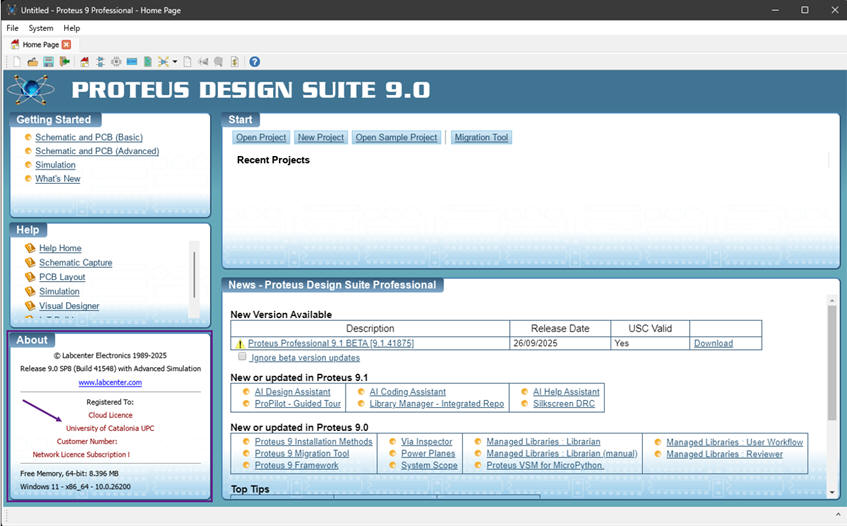Open Via Inspector link
The image size is (847, 526).
click(427, 442)
